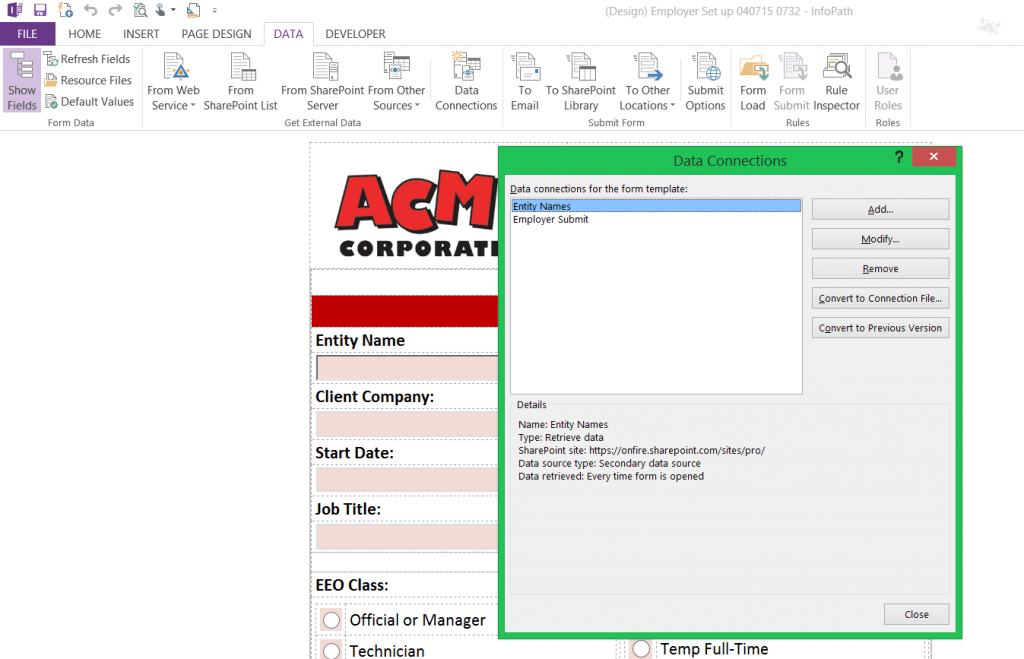Get data From SharePoint Server
Viewport: 1024px width, 659px height.
(323, 82)
